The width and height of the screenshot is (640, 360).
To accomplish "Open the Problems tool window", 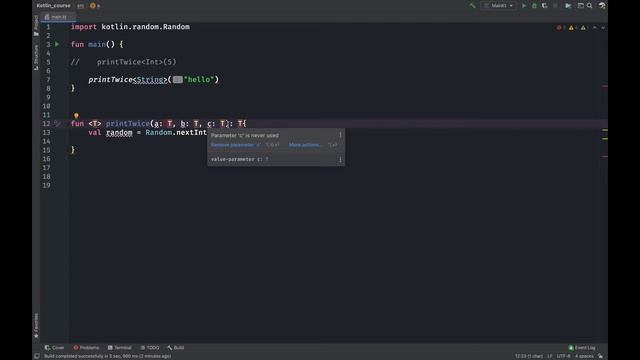I will tap(86, 348).
